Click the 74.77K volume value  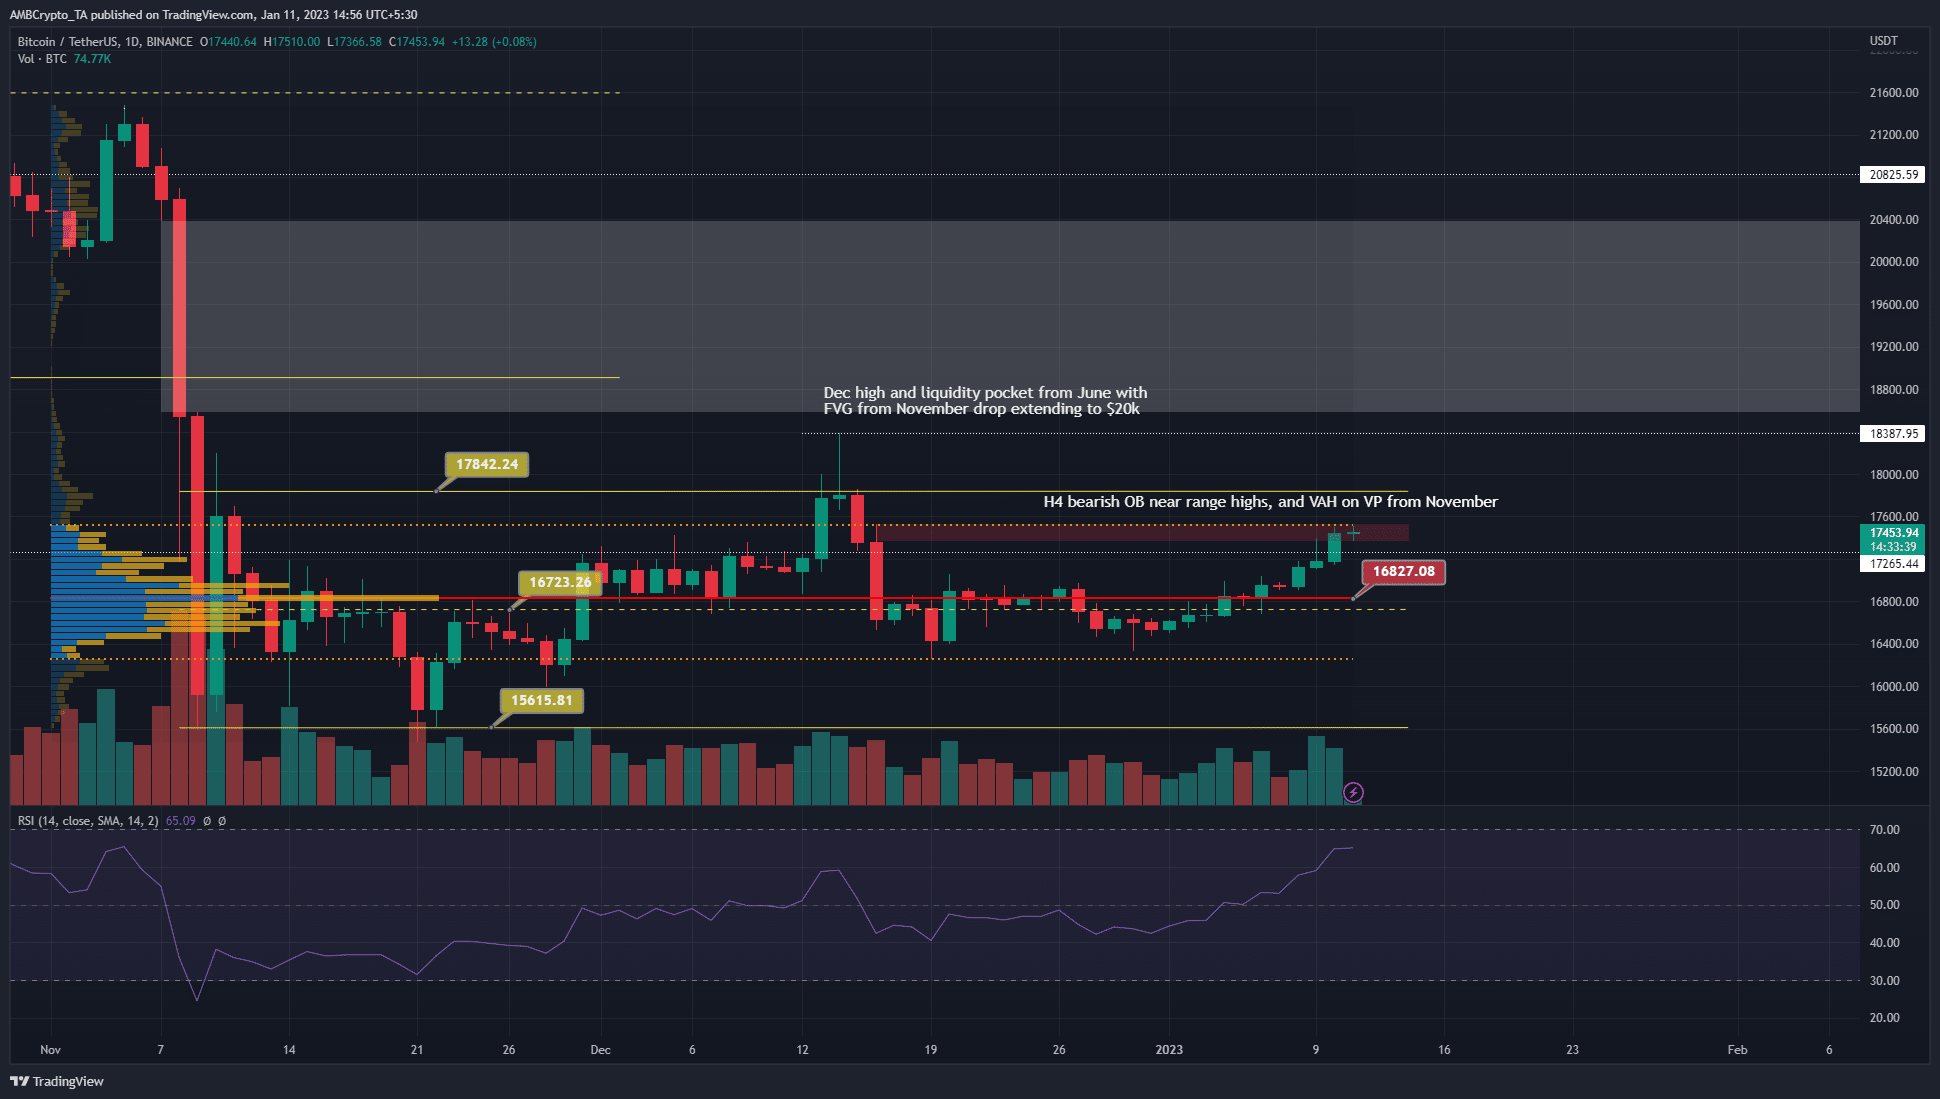pyautogui.click(x=92, y=59)
